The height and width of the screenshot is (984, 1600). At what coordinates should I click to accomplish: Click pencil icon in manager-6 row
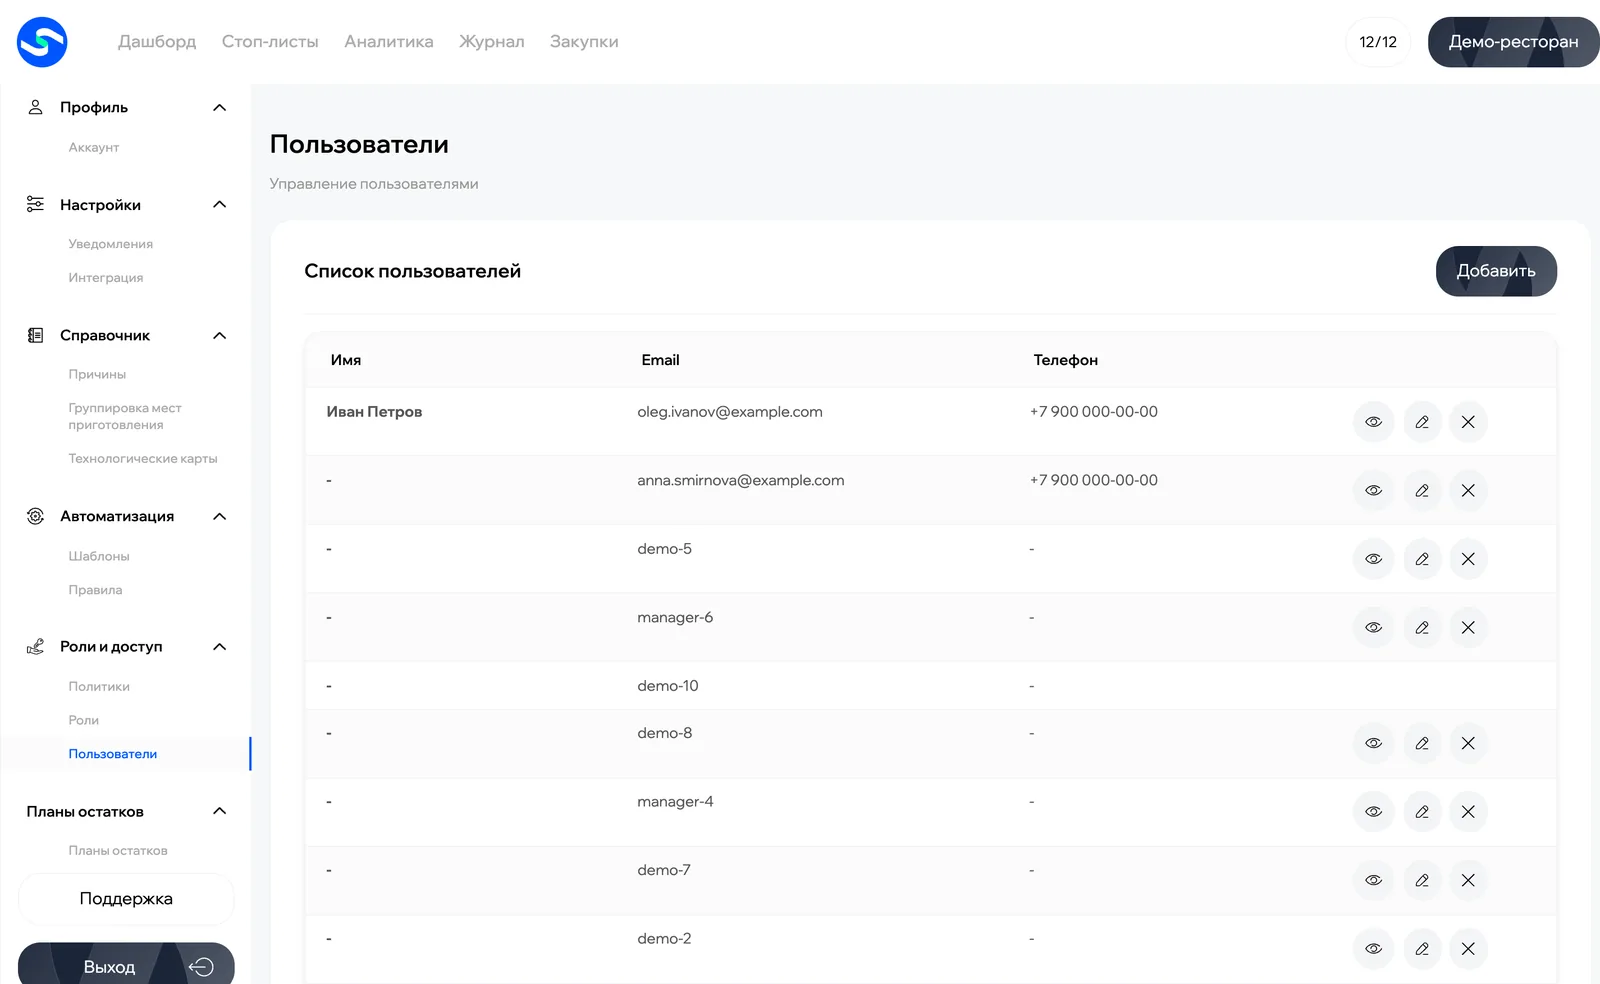(1422, 627)
